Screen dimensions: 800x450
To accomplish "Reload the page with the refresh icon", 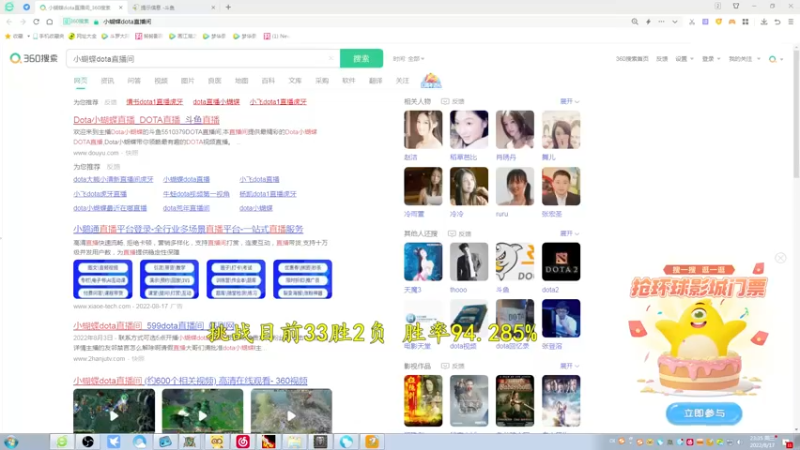I will click(x=36, y=22).
